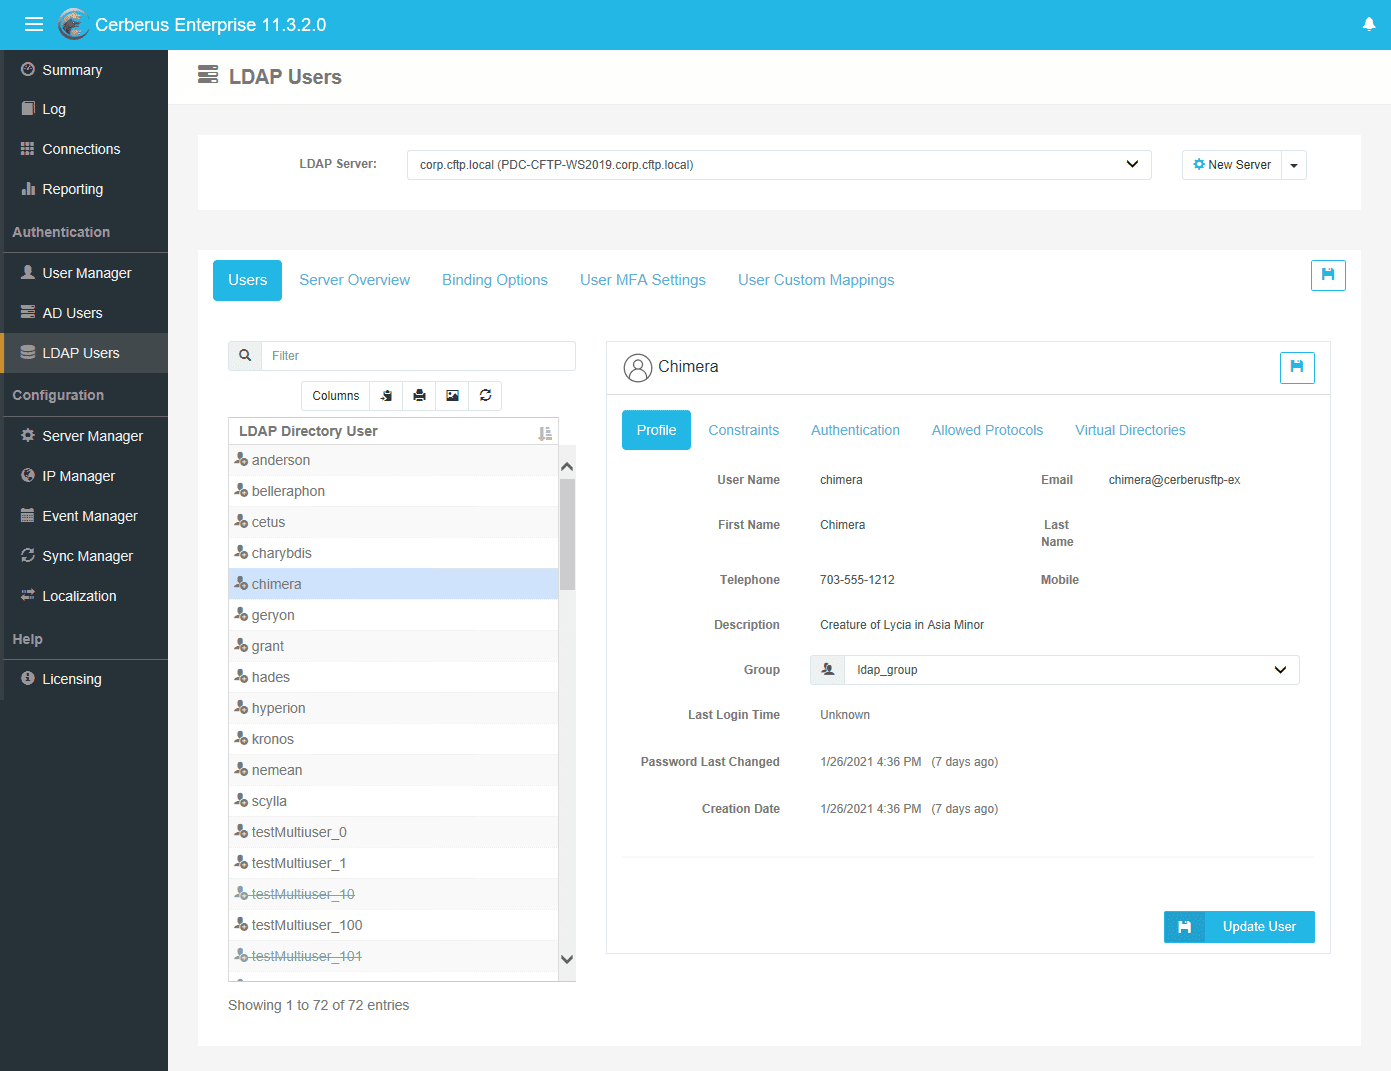Screen dimensions: 1391x1071
Task: Sort the LDAP Directory User column
Action: (x=545, y=431)
